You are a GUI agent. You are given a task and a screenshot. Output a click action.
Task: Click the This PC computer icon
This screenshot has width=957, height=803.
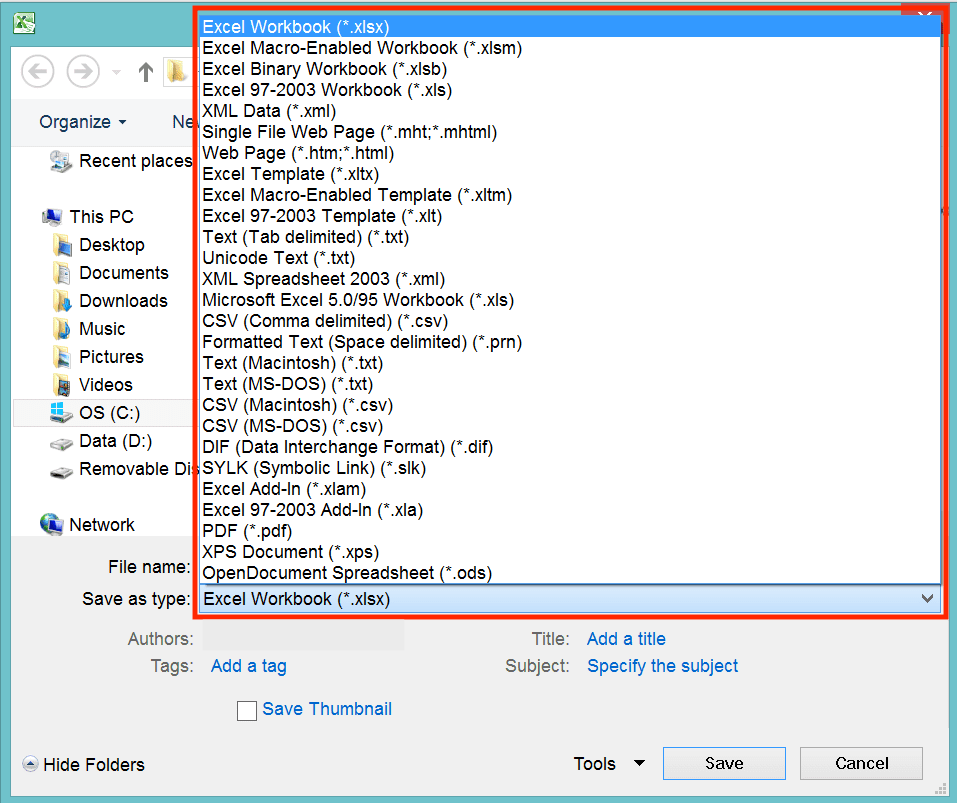pos(52,217)
